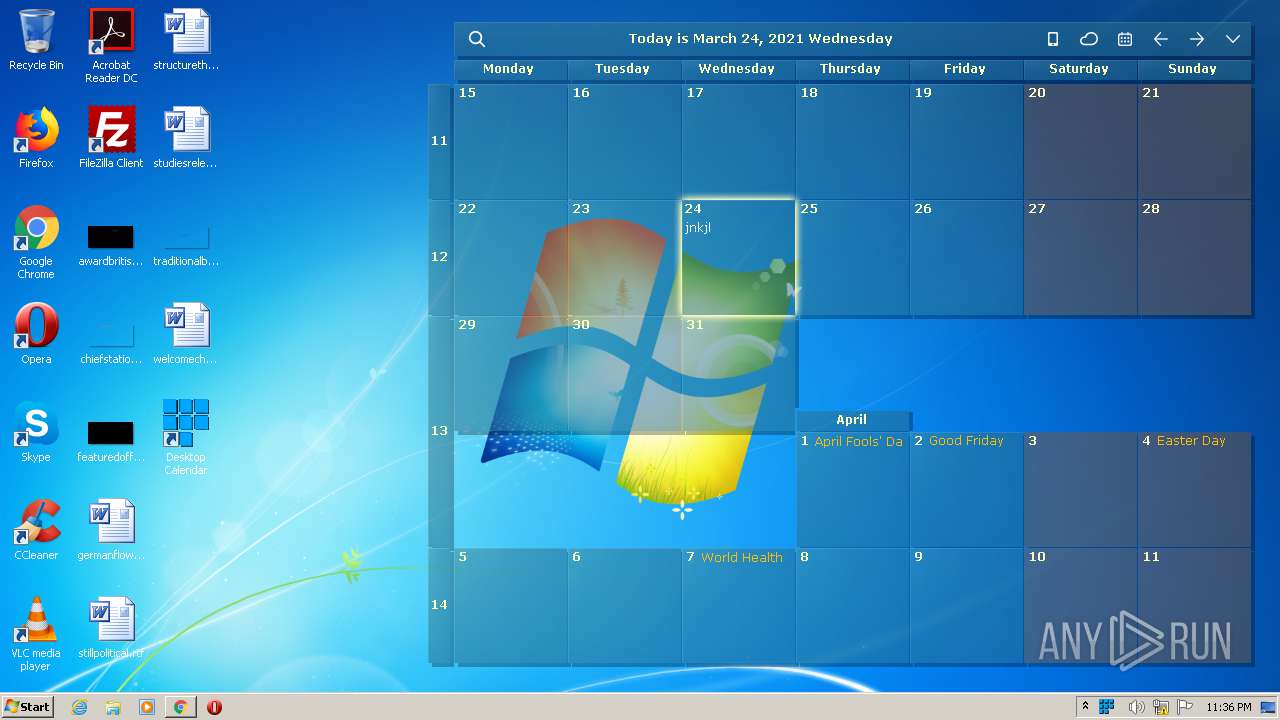Screen dimensions: 1280x720
Task: Open Windows Media Player taskbar icon
Action: click(x=147, y=707)
